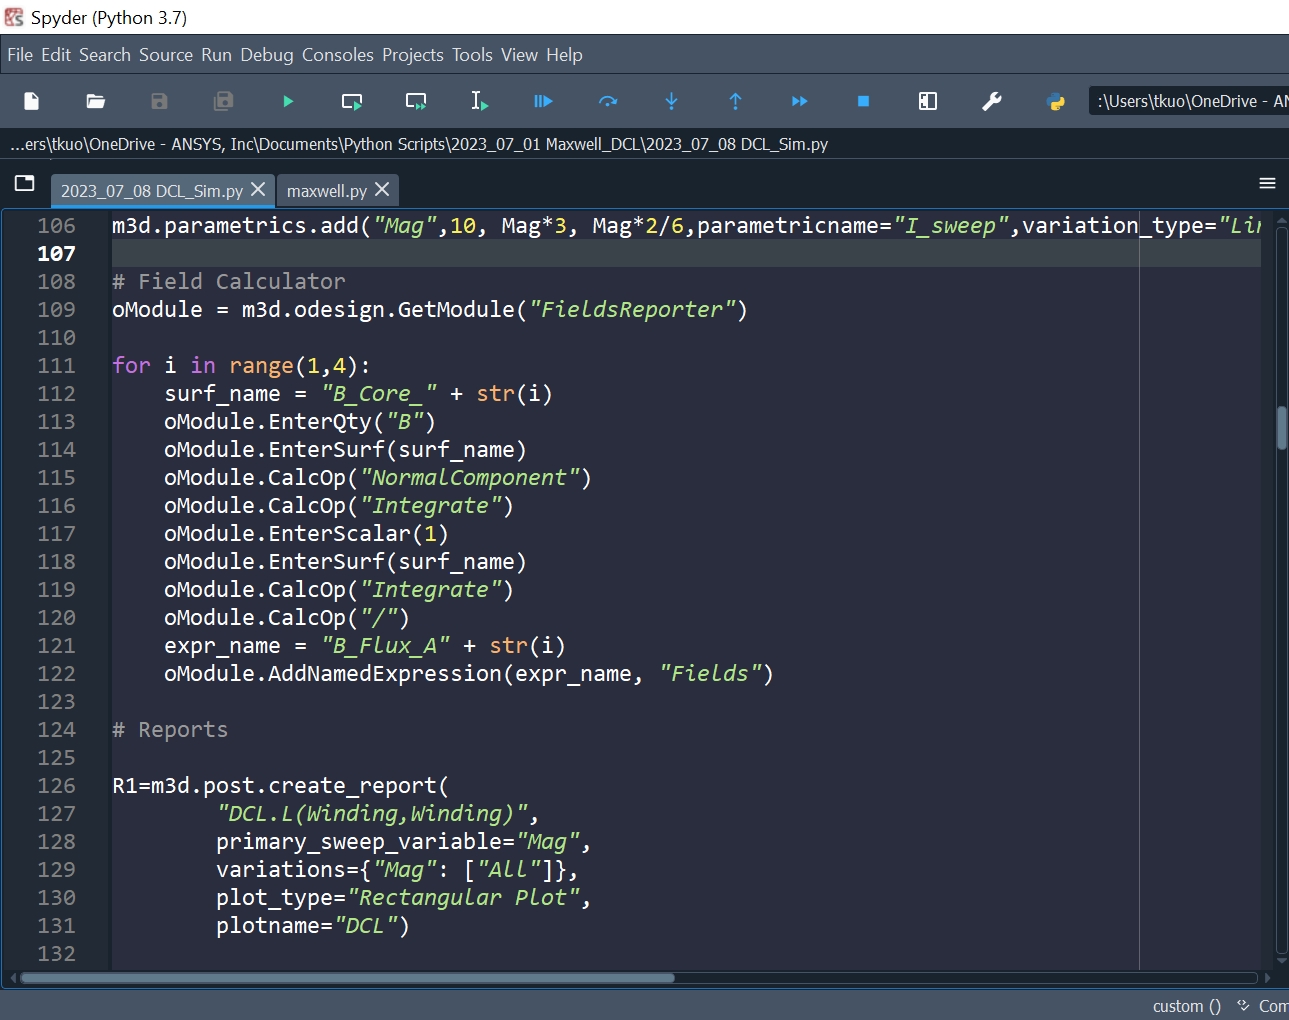
Task: Open the Debug menu
Action: tap(267, 55)
